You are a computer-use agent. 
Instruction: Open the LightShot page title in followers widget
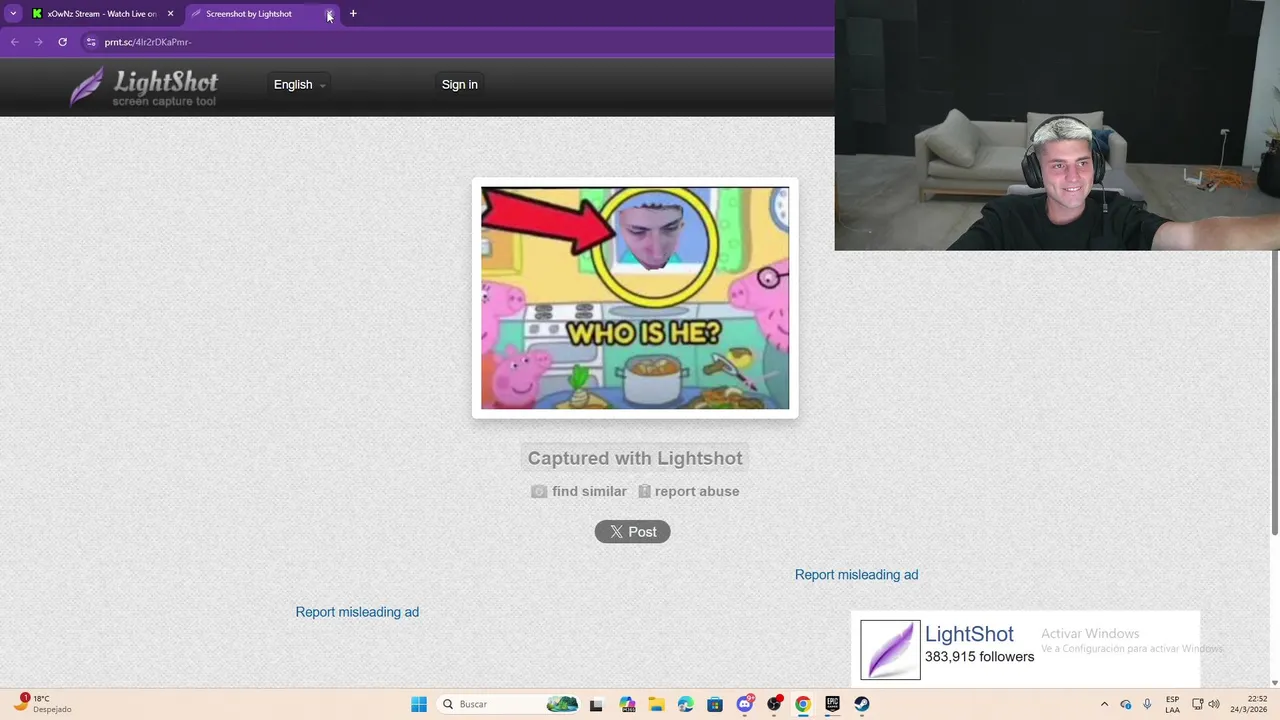(969, 634)
